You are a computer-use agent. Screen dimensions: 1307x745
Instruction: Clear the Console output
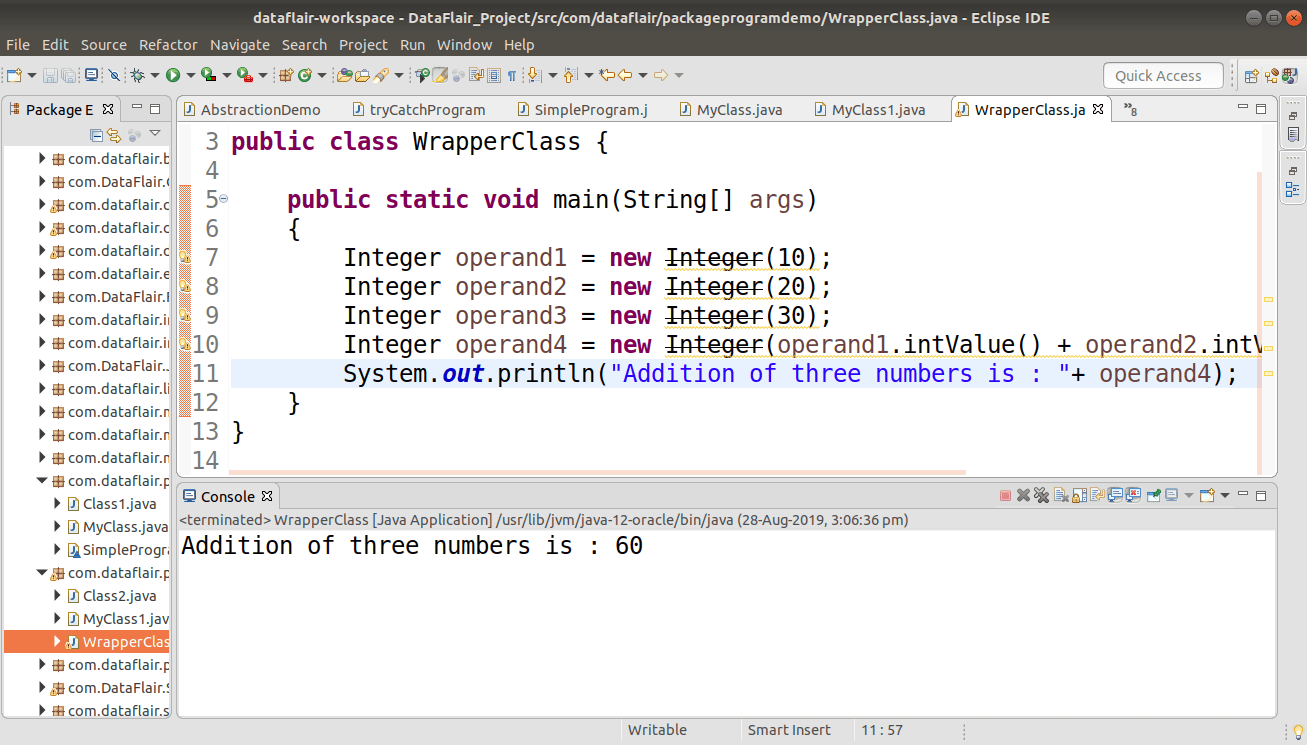coord(1060,497)
